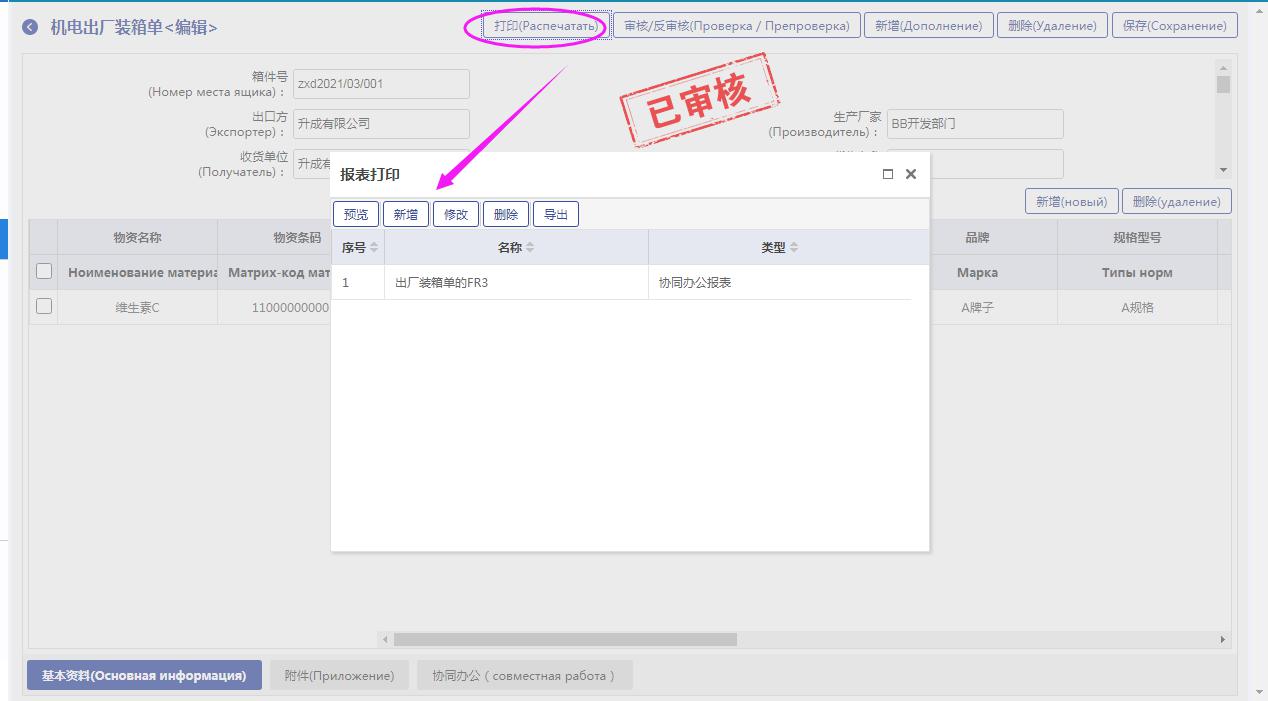
Task: Click 打印(Распечатать) toolbar button
Action: pyautogui.click(x=546, y=26)
